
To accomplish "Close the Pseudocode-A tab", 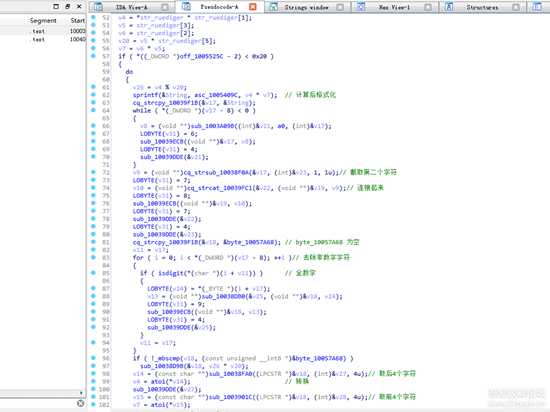I will (x=253, y=7).
